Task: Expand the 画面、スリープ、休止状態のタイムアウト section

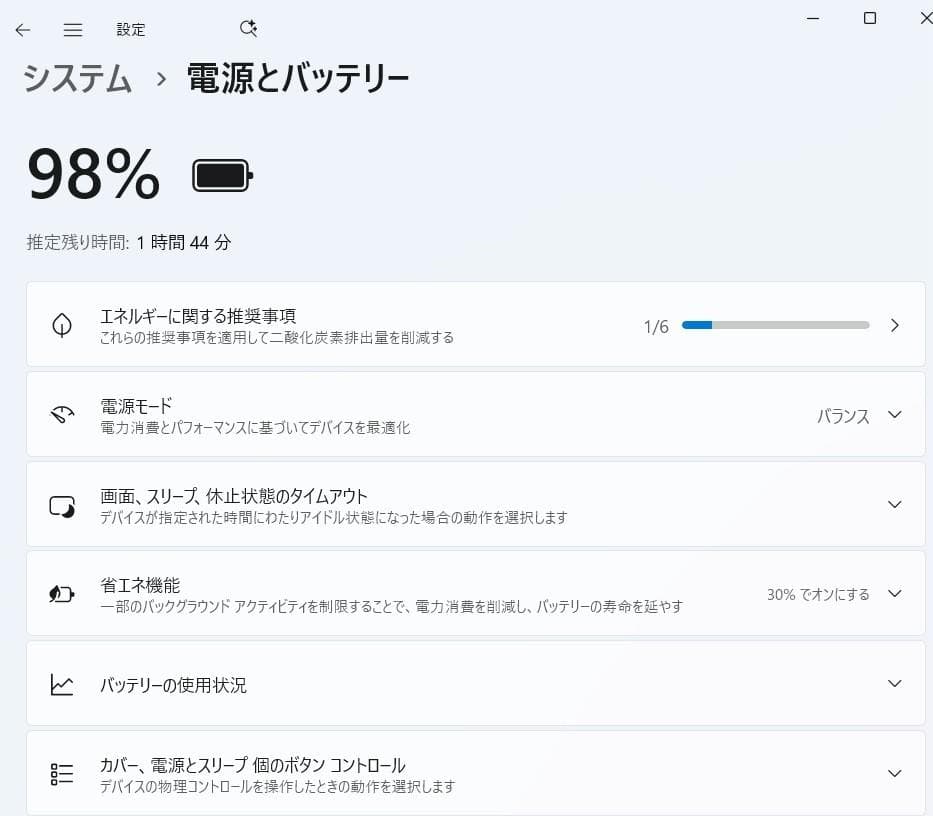Action: pyautogui.click(x=894, y=503)
